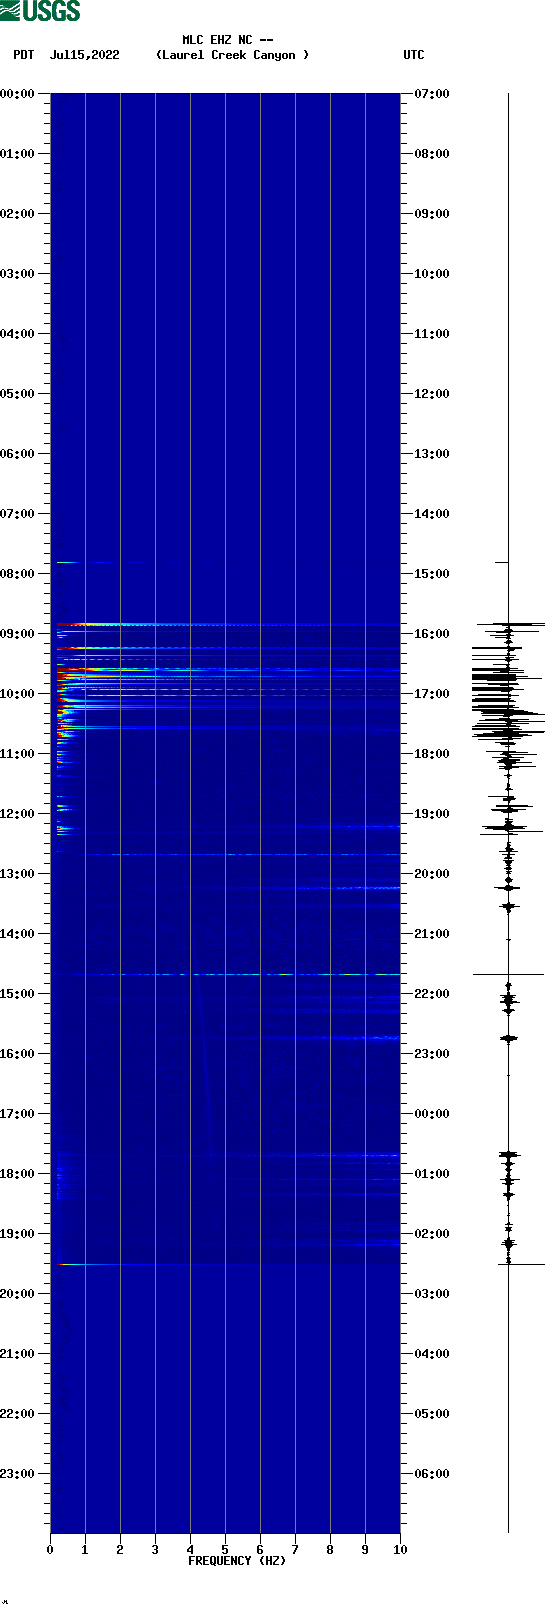Viewport: 552px width, 1613px height.
Task: Click PDT time label 12:00
Action: point(17,814)
